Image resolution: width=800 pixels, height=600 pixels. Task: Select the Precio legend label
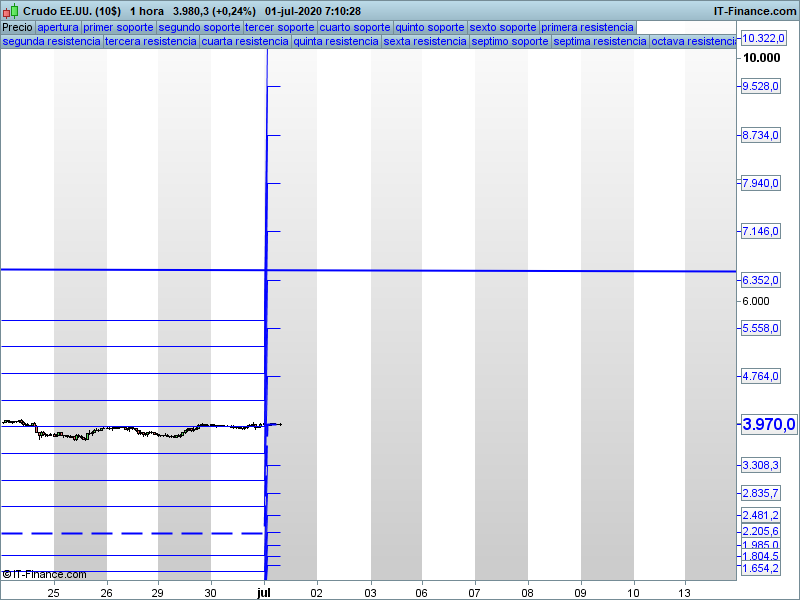pos(17,27)
